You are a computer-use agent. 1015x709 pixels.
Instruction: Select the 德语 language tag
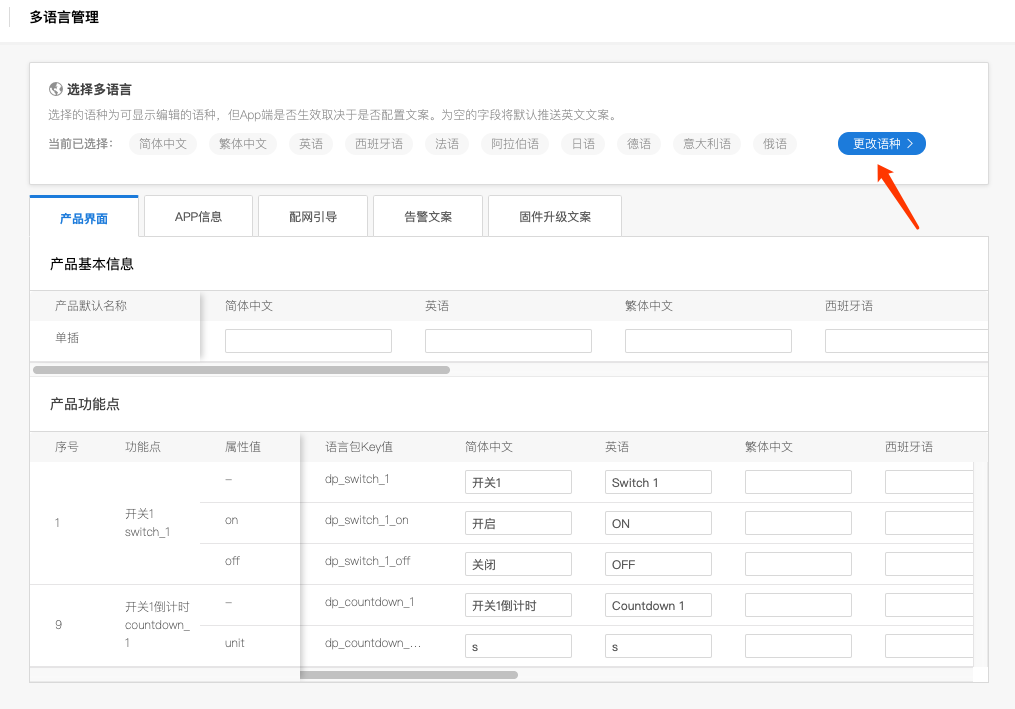(x=639, y=144)
